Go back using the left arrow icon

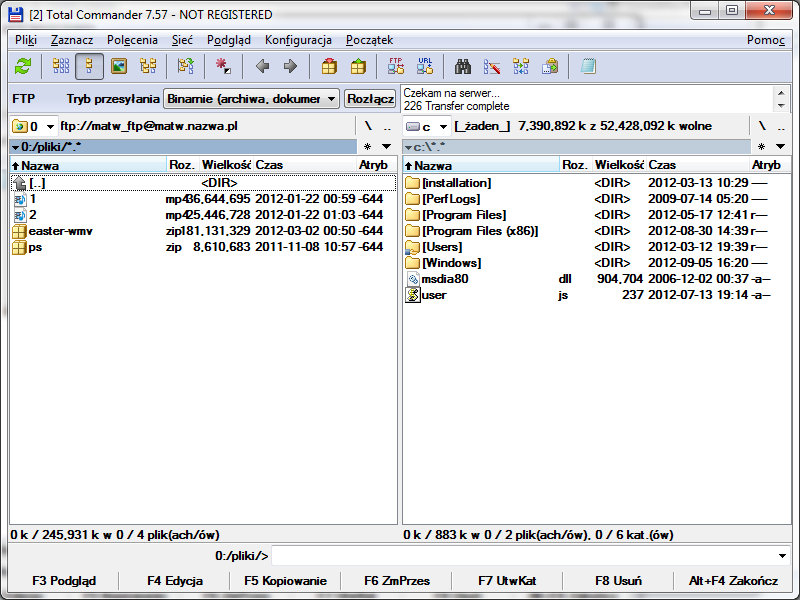(x=262, y=66)
